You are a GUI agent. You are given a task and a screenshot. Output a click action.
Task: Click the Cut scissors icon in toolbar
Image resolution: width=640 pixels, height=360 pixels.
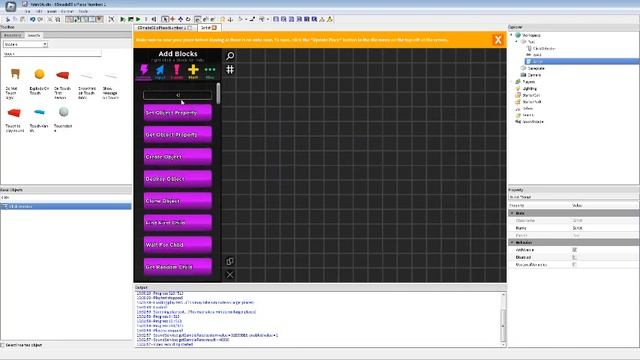pyautogui.click(x=8, y=19)
